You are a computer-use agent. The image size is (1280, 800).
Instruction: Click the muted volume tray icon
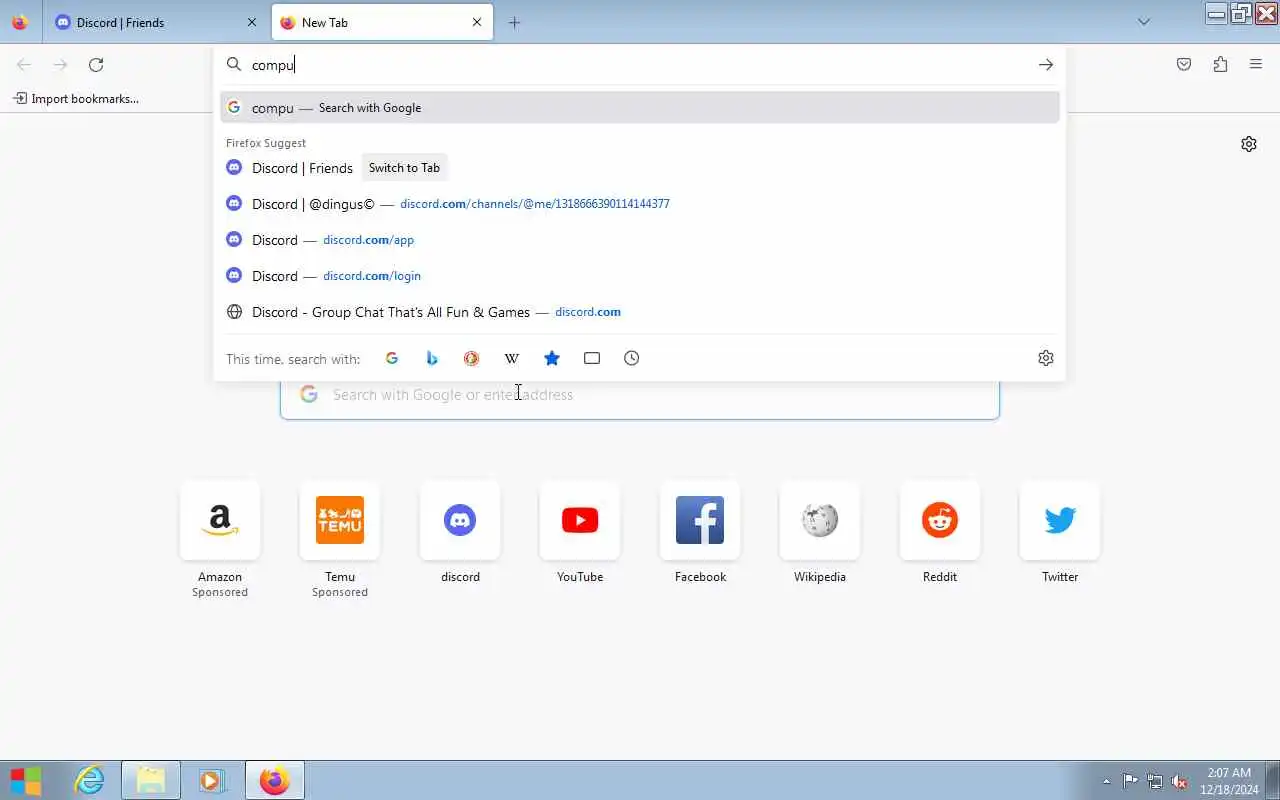[1179, 781]
